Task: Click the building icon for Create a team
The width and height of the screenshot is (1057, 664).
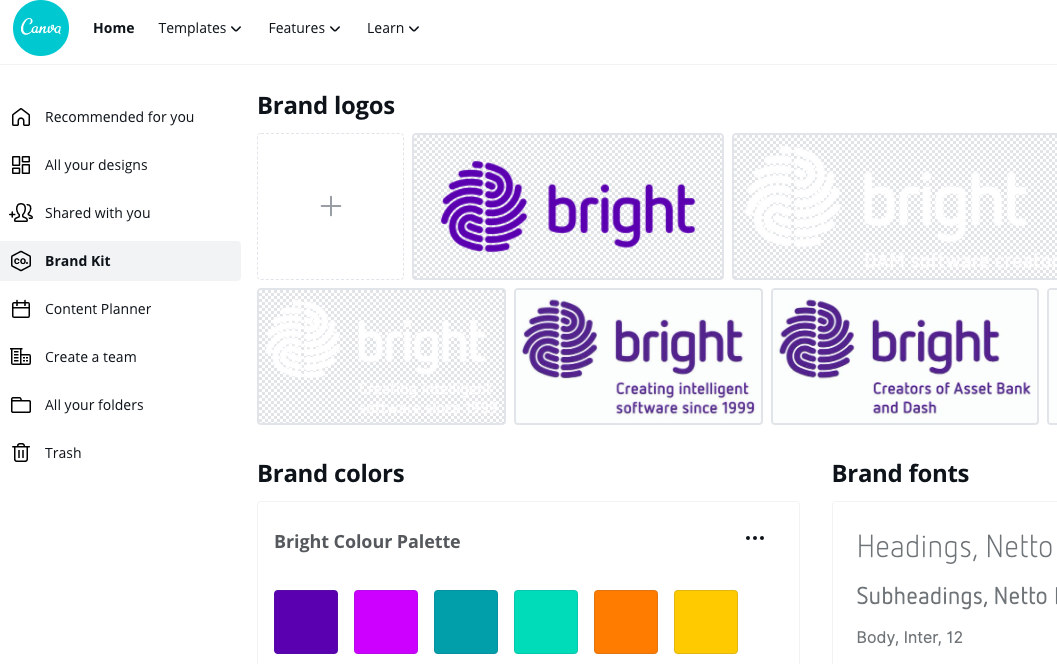Action: (21, 357)
